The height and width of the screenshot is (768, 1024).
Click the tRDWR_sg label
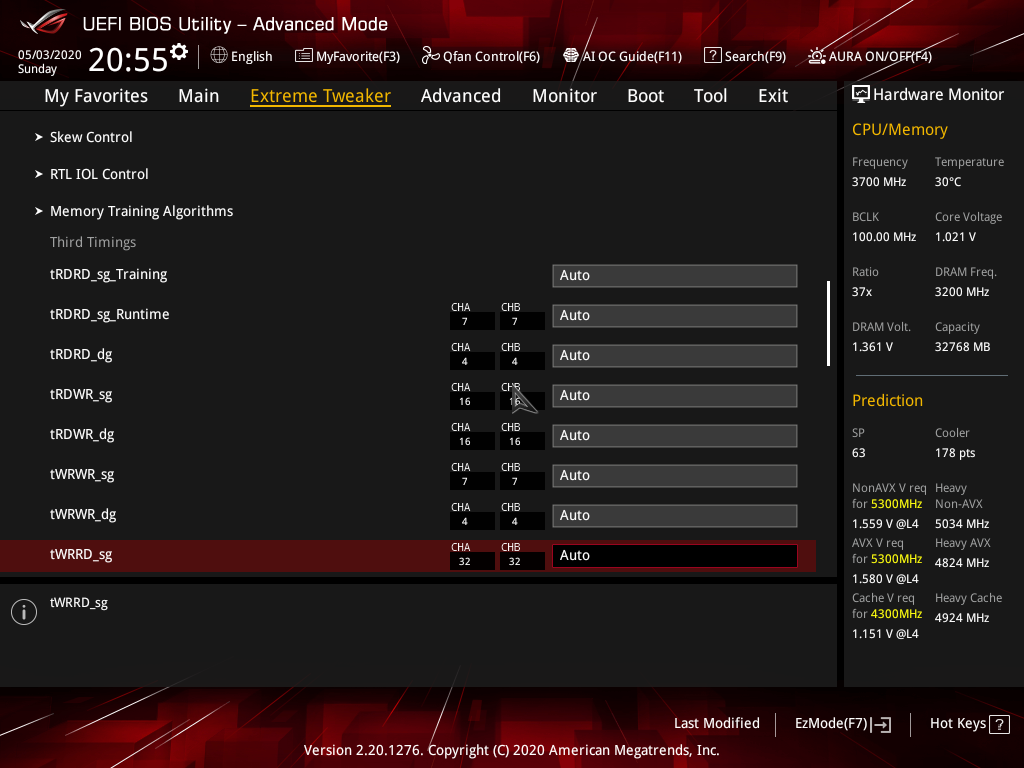pyautogui.click(x=81, y=394)
